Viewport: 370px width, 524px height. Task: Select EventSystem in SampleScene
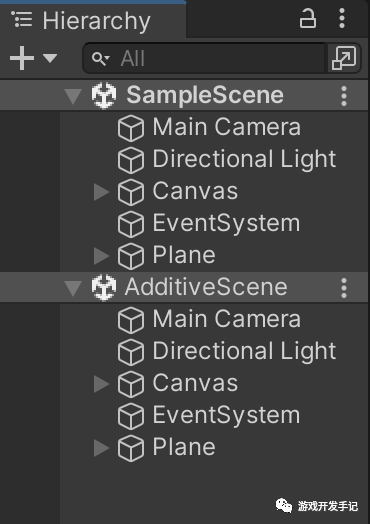tap(226, 224)
